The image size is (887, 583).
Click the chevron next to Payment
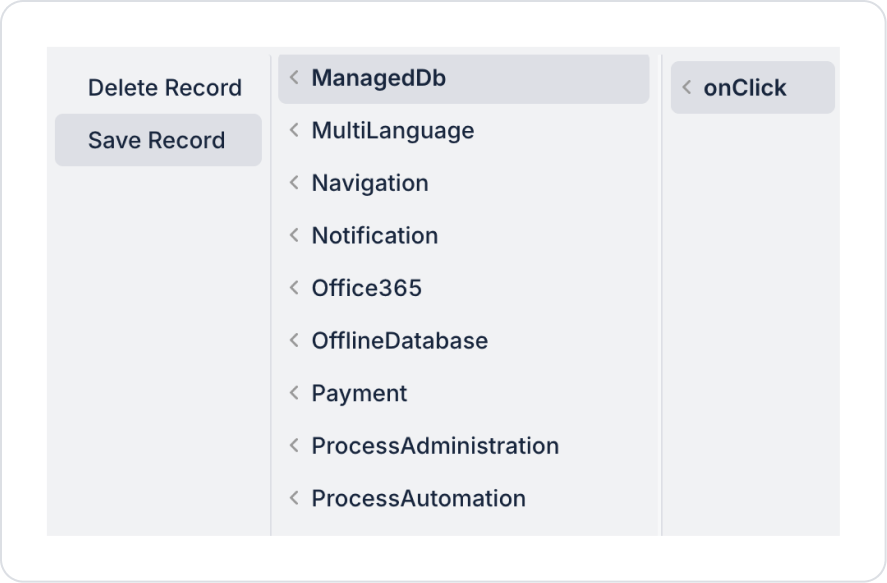(294, 393)
